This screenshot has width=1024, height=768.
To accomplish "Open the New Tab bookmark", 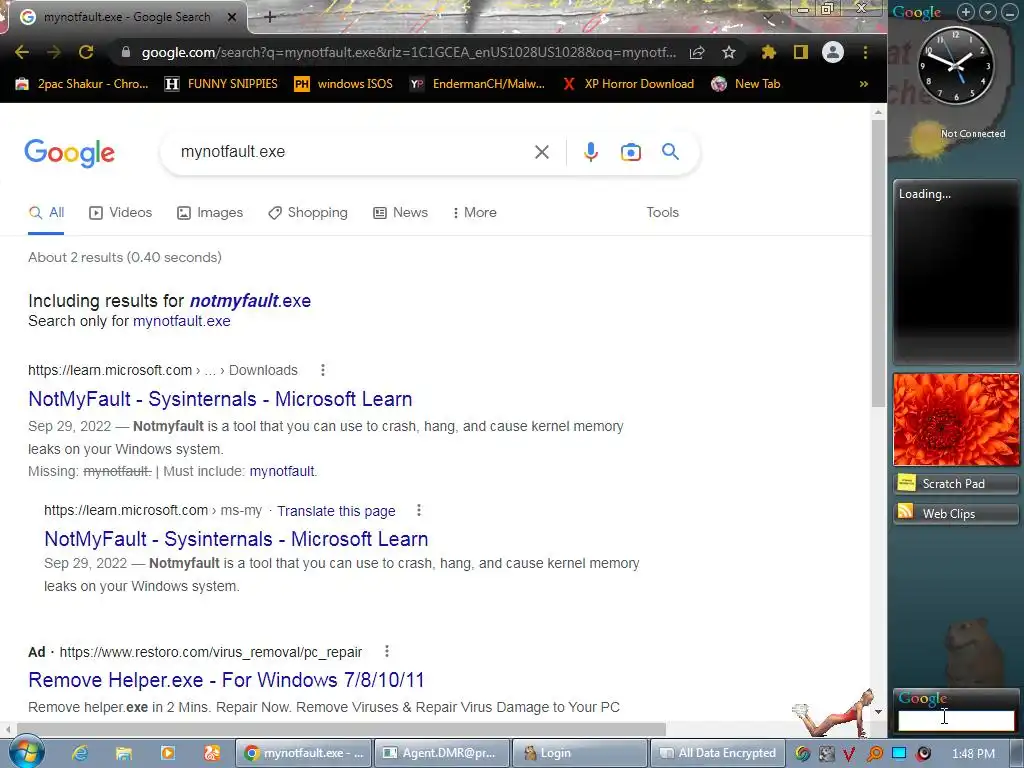I will click(746, 84).
